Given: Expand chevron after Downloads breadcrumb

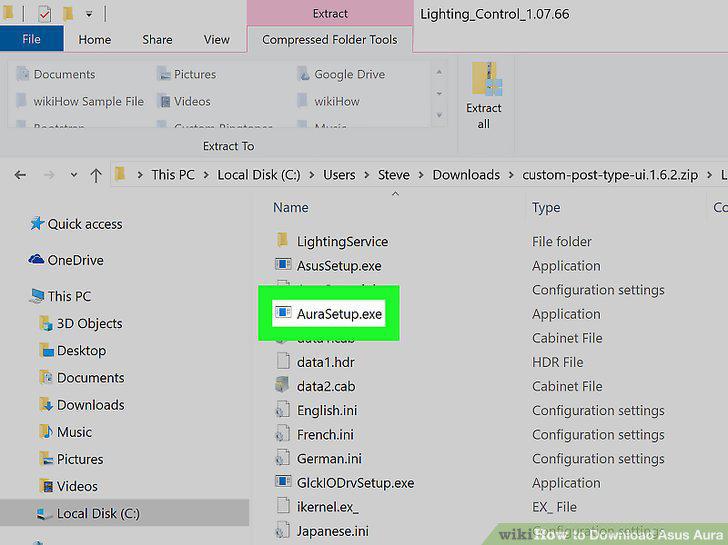Looking at the screenshot, I should coord(511,175).
